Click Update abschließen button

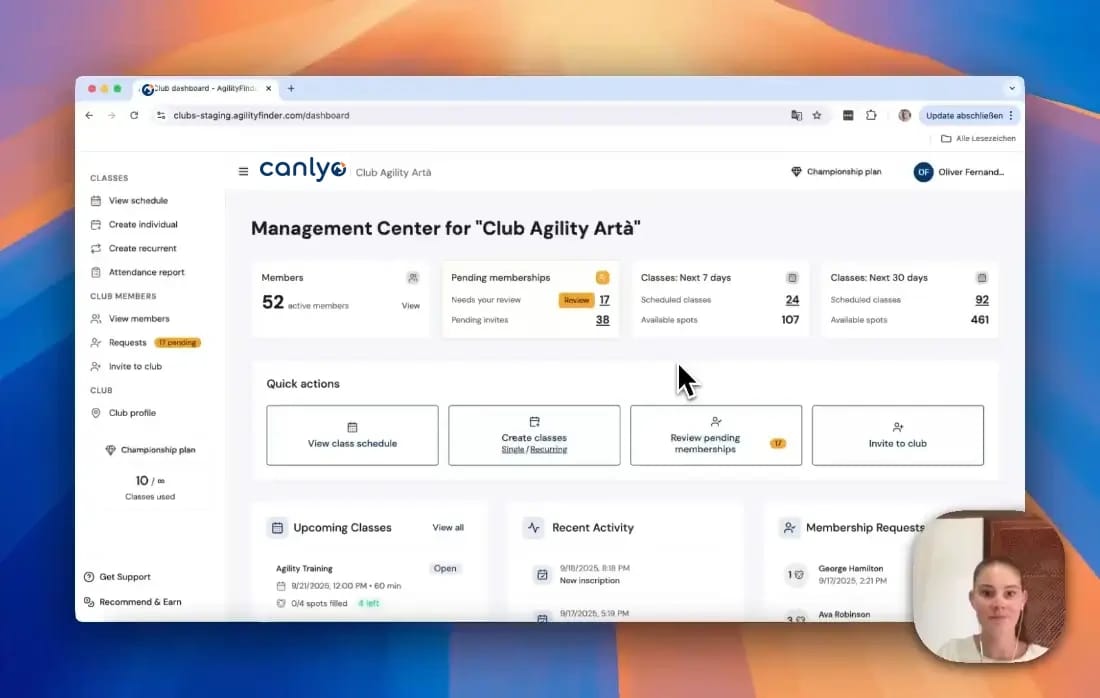[x=964, y=116]
